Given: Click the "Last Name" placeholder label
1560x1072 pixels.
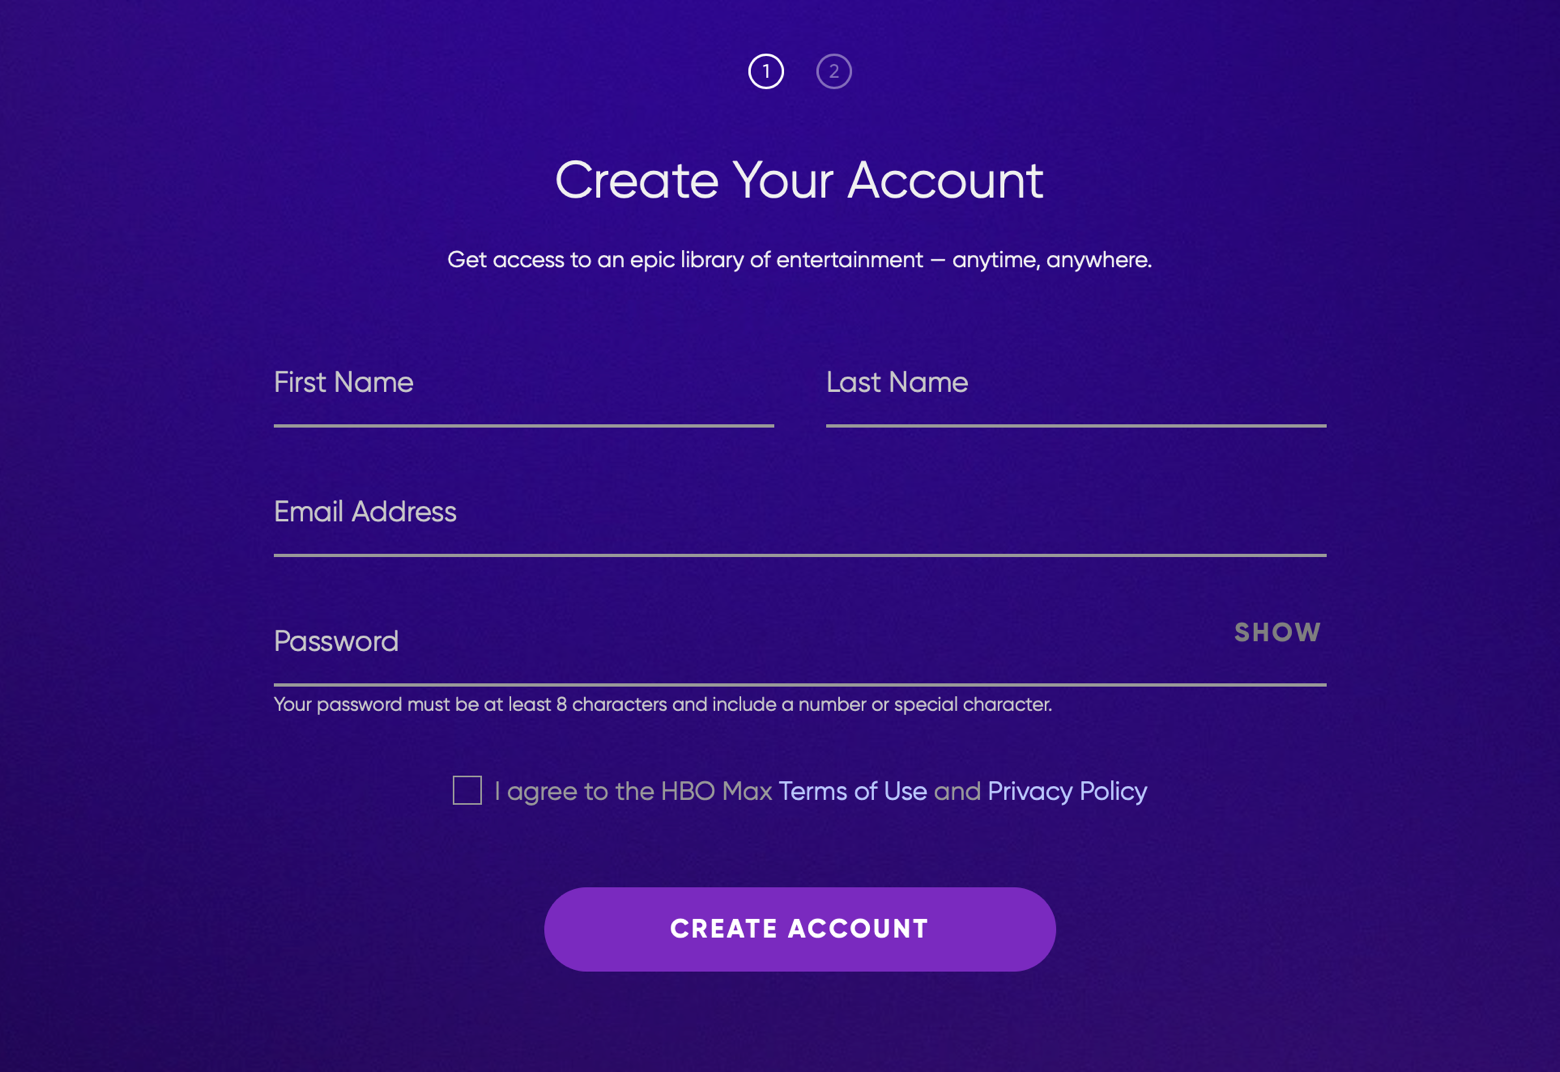Looking at the screenshot, I should coord(897,383).
